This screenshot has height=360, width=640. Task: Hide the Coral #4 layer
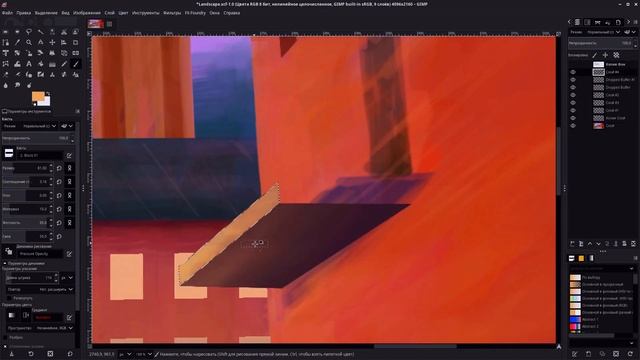click(573, 72)
